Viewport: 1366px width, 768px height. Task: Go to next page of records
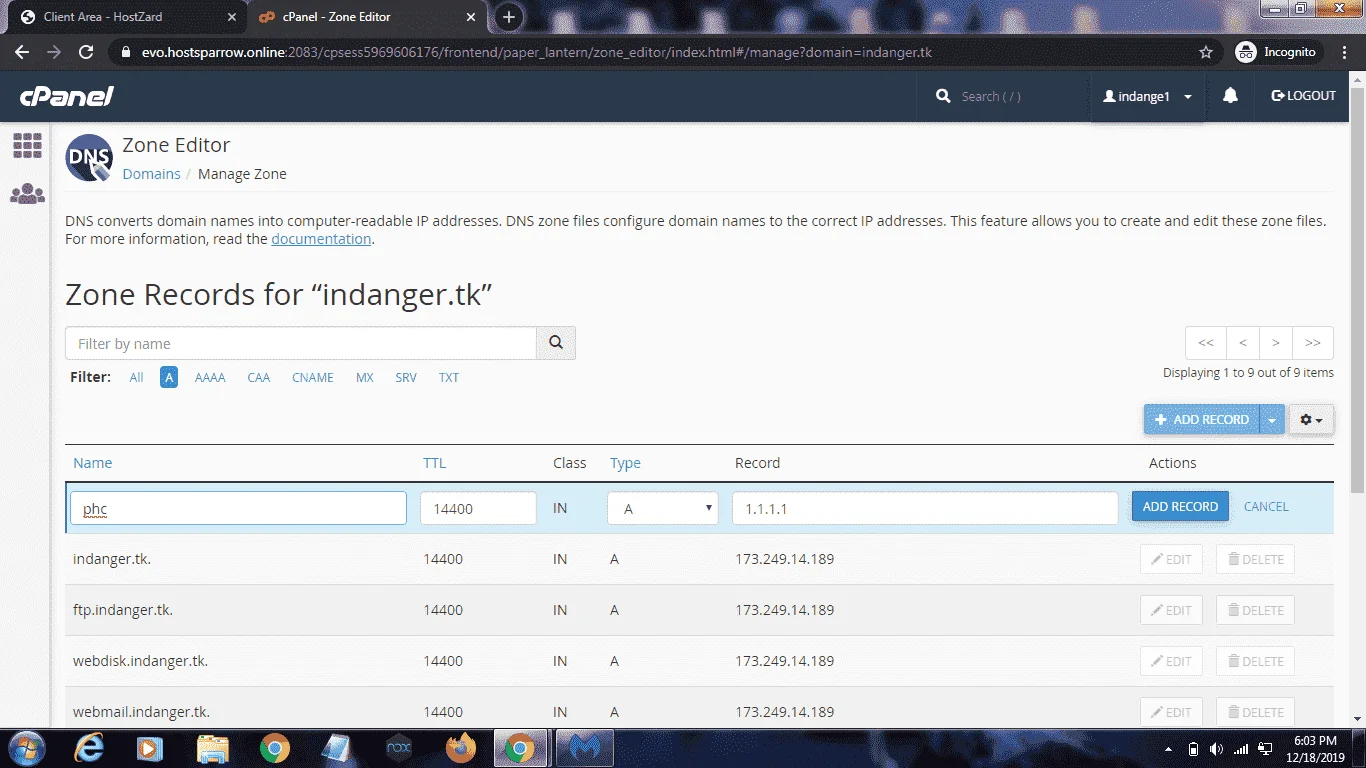(x=1276, y=343)
